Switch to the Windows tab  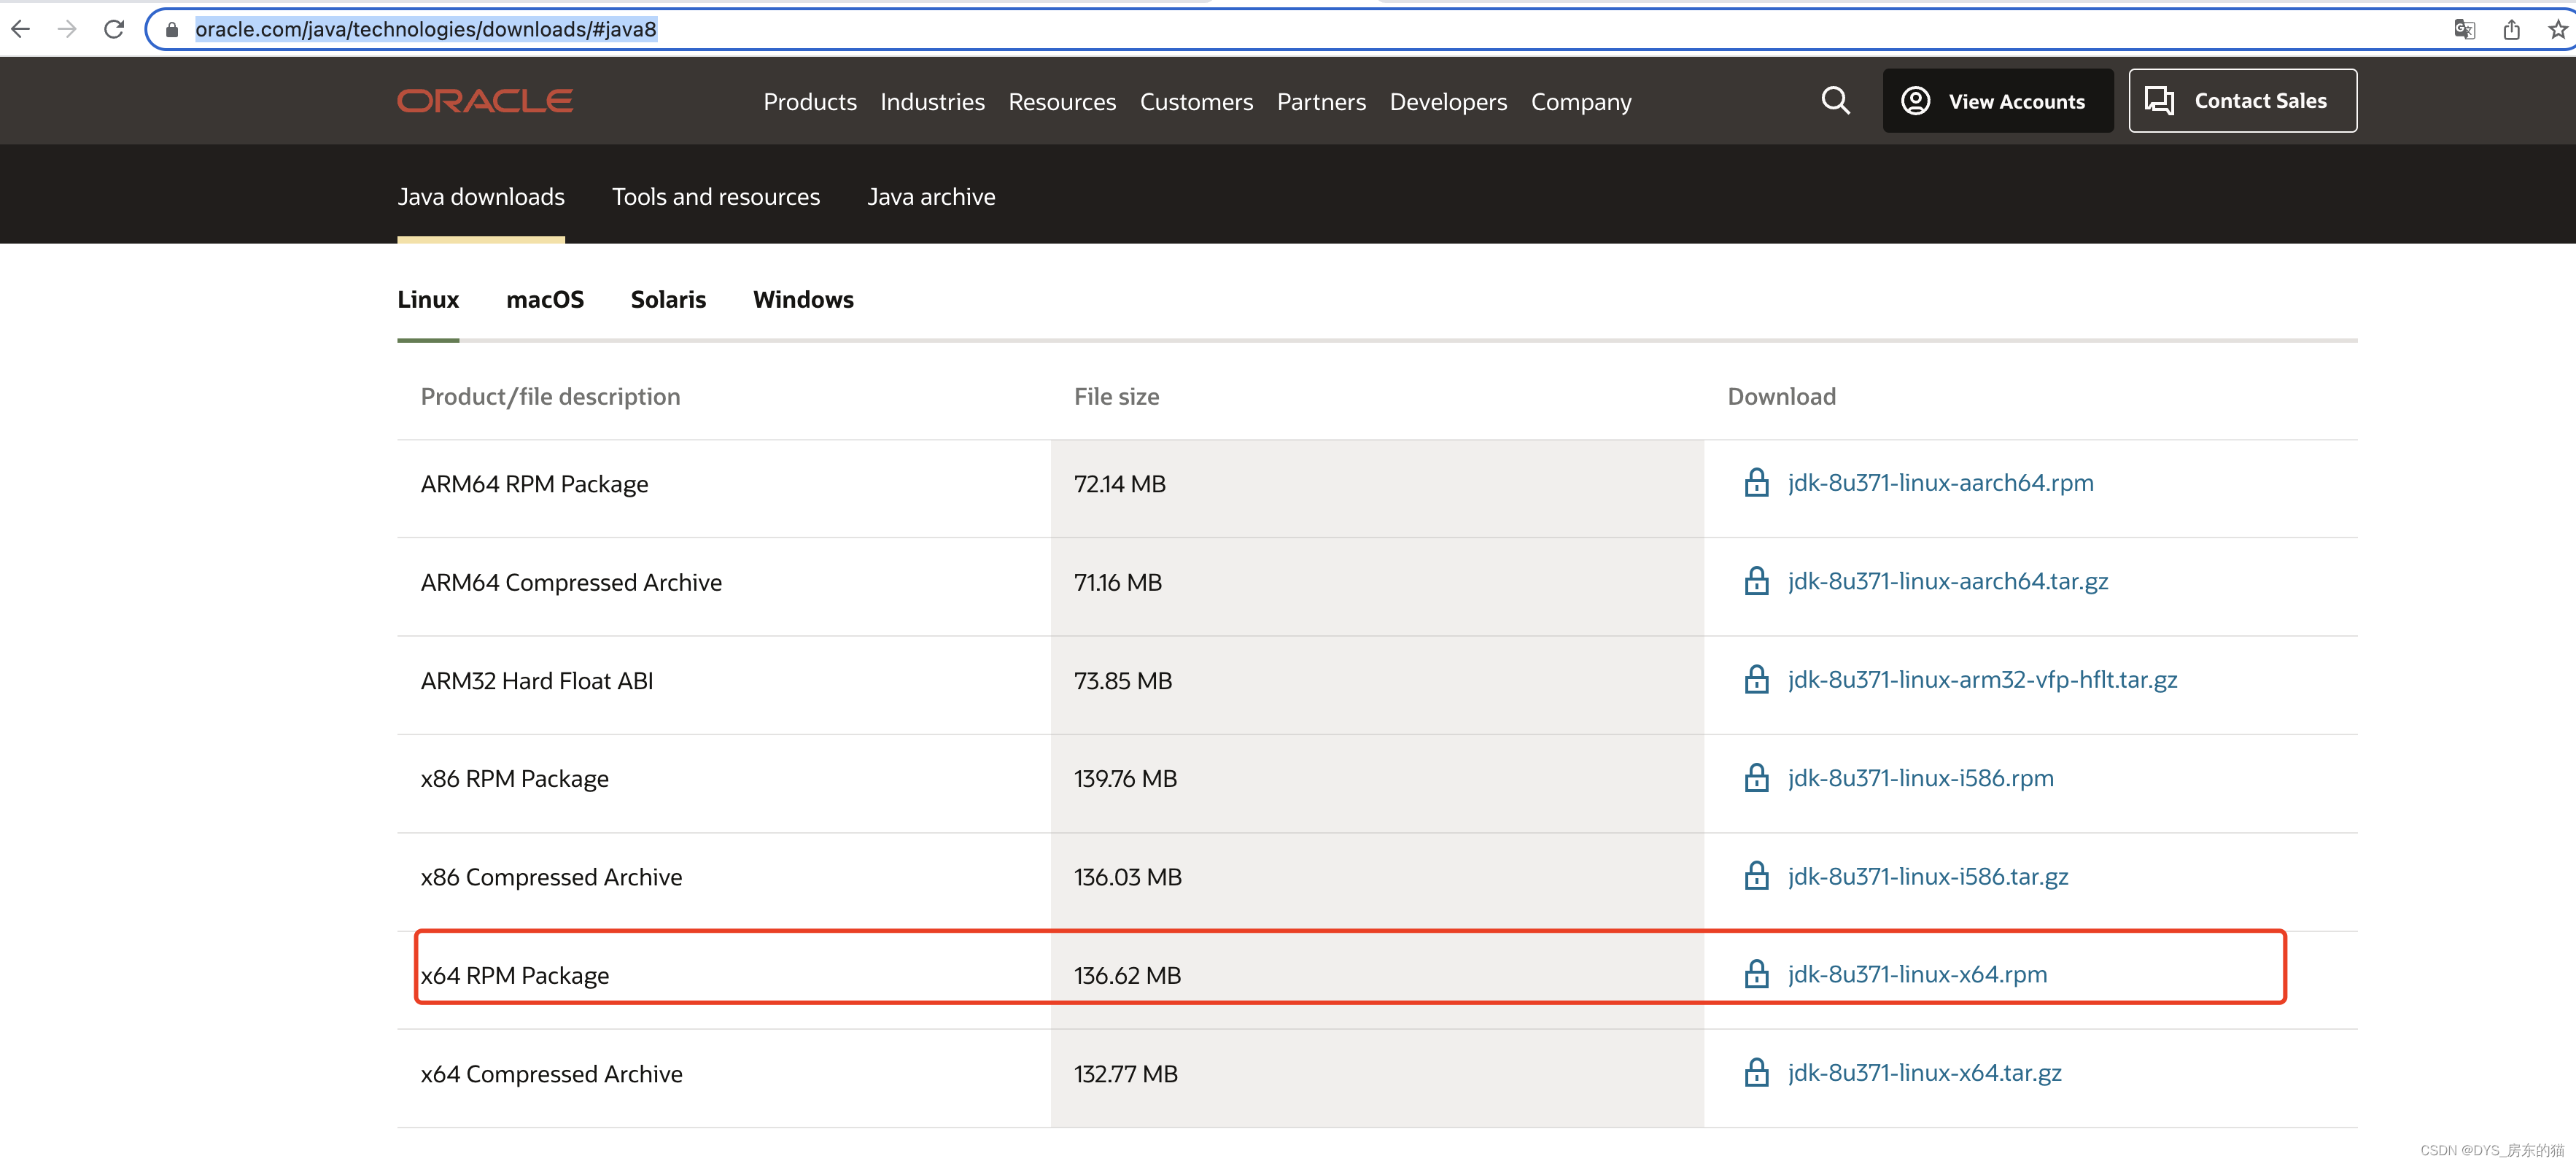coord(803,300)
